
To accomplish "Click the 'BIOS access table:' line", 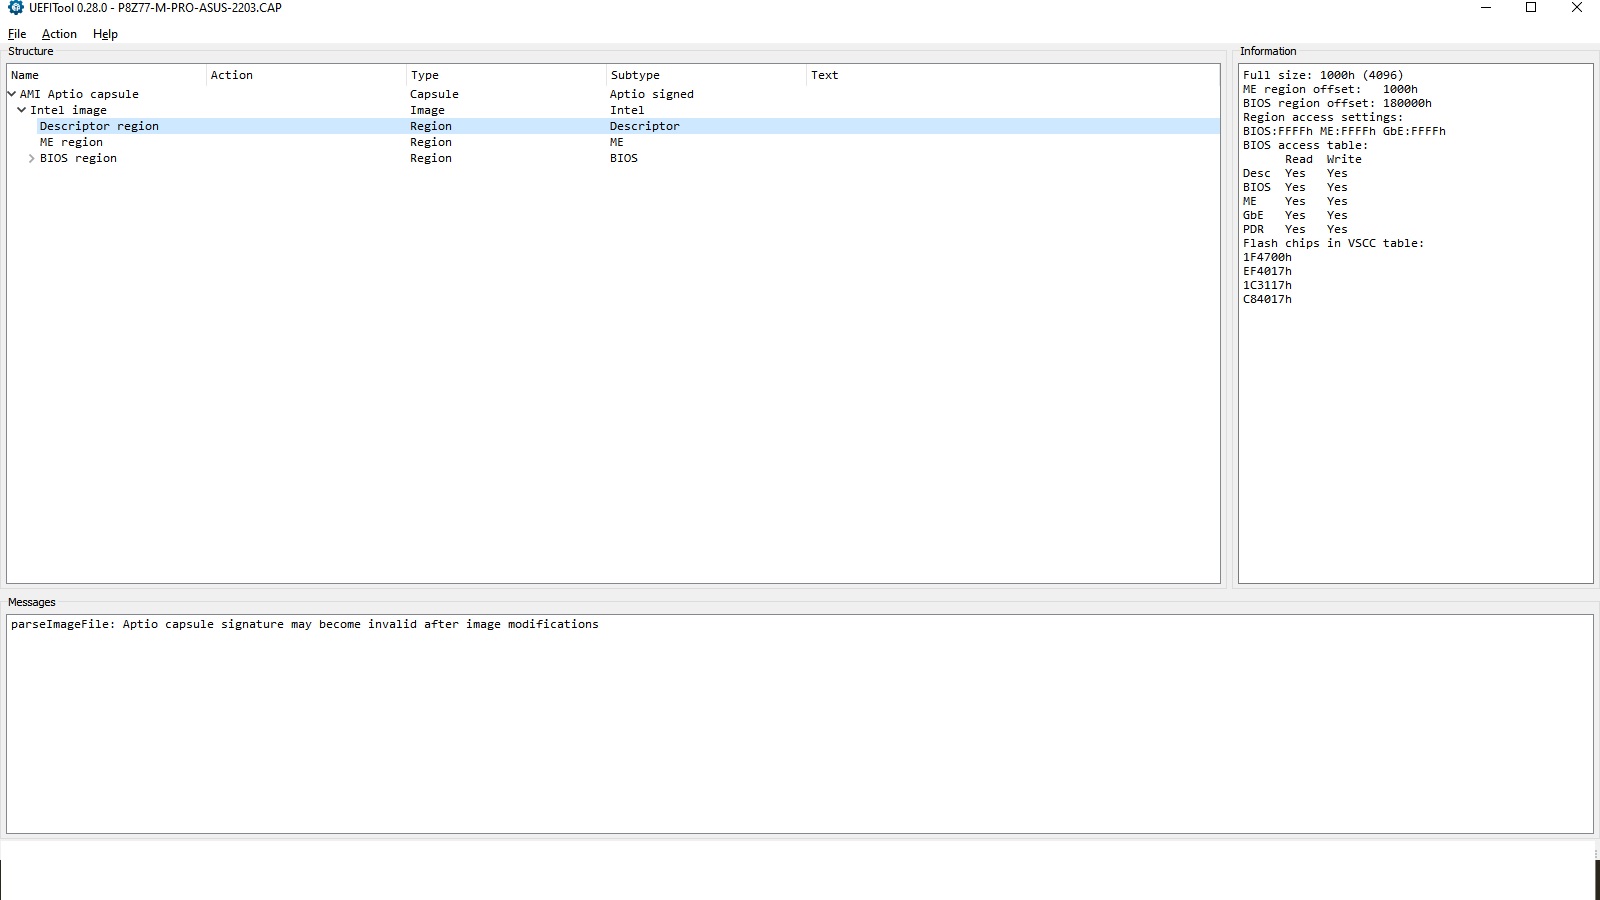I will [x=1305, y=145].
